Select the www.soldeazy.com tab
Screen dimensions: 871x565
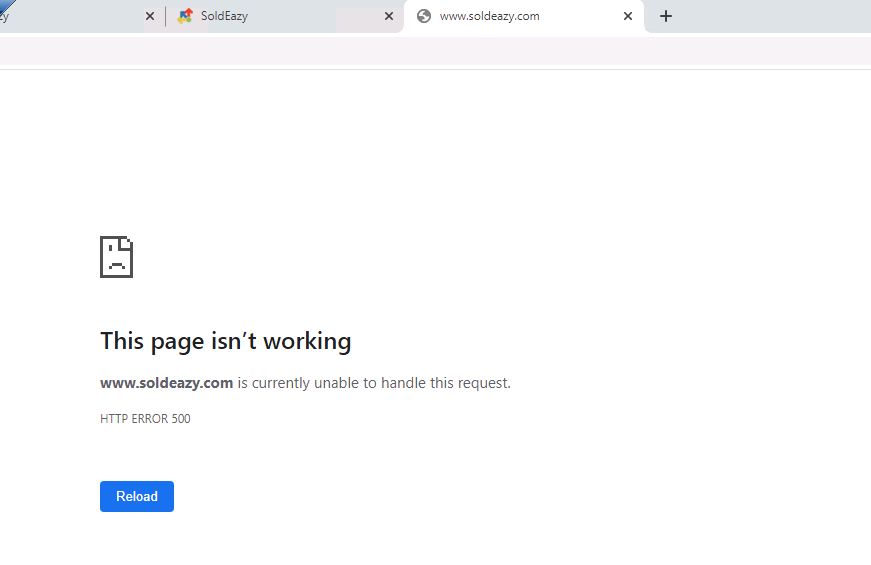coord(524,16)
